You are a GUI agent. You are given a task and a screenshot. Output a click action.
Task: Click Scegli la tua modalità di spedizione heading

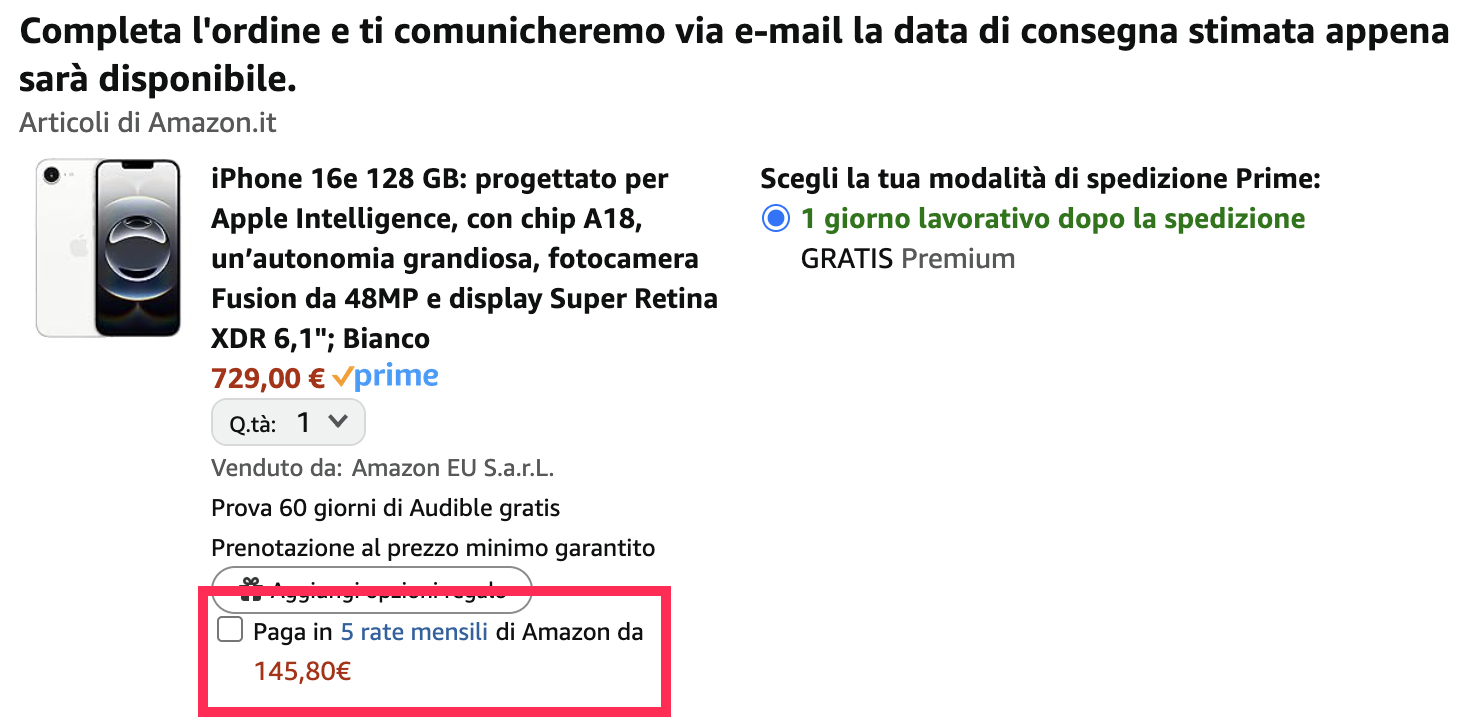coord(1040,179)
